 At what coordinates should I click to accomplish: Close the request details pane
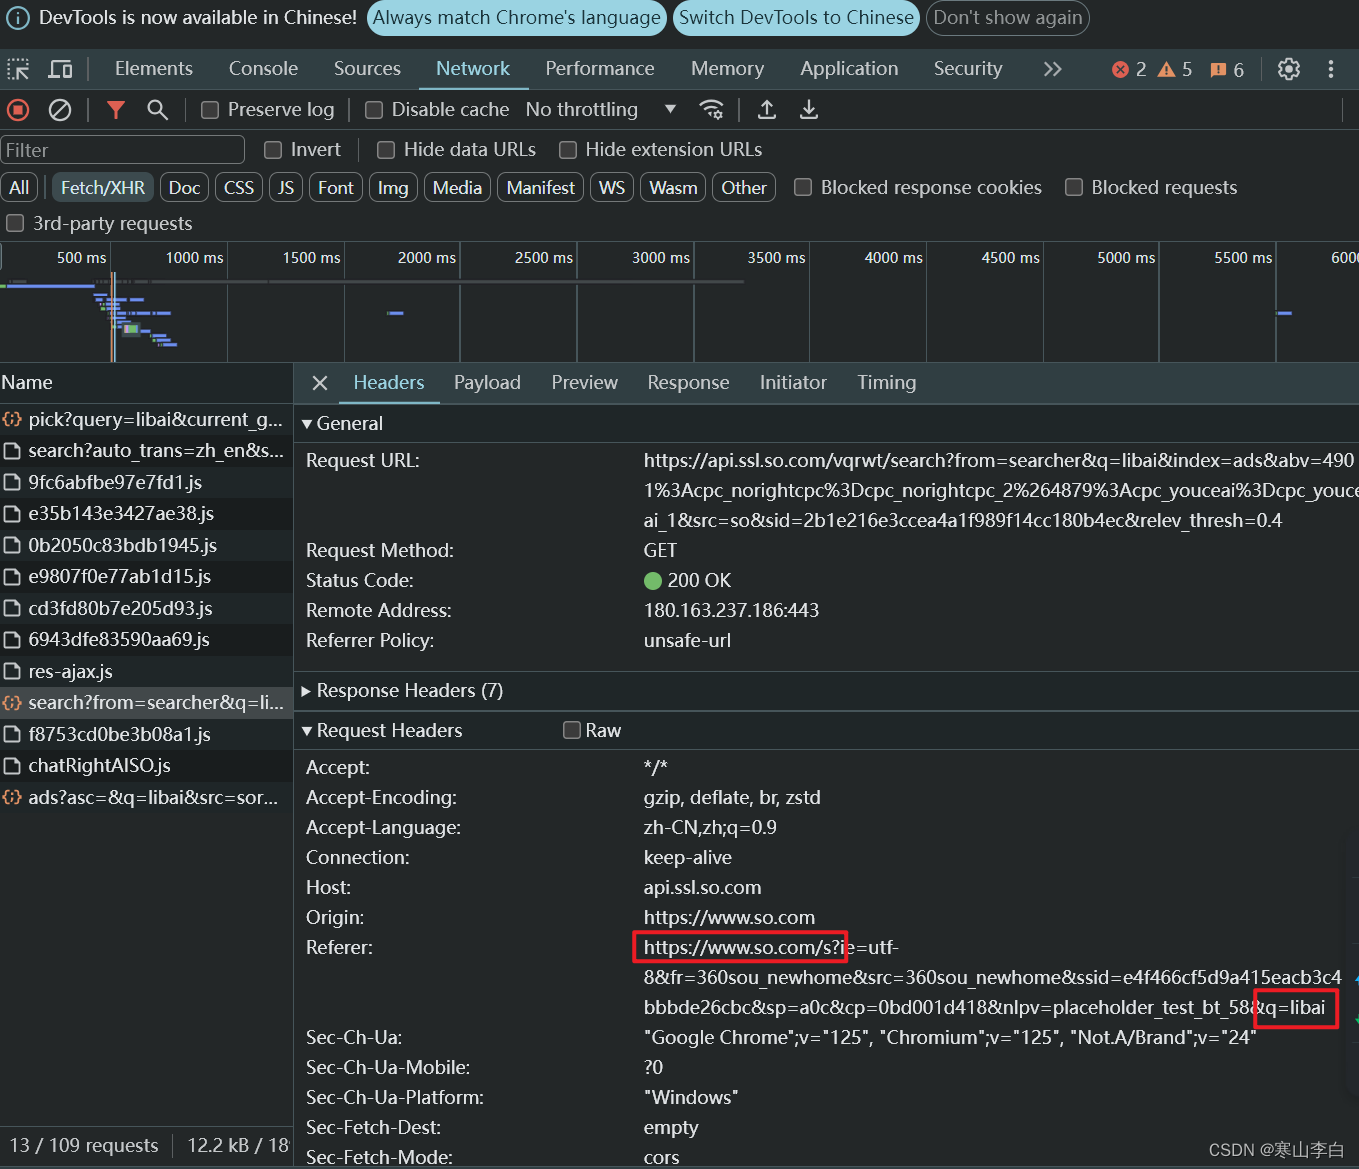[320, 383]
